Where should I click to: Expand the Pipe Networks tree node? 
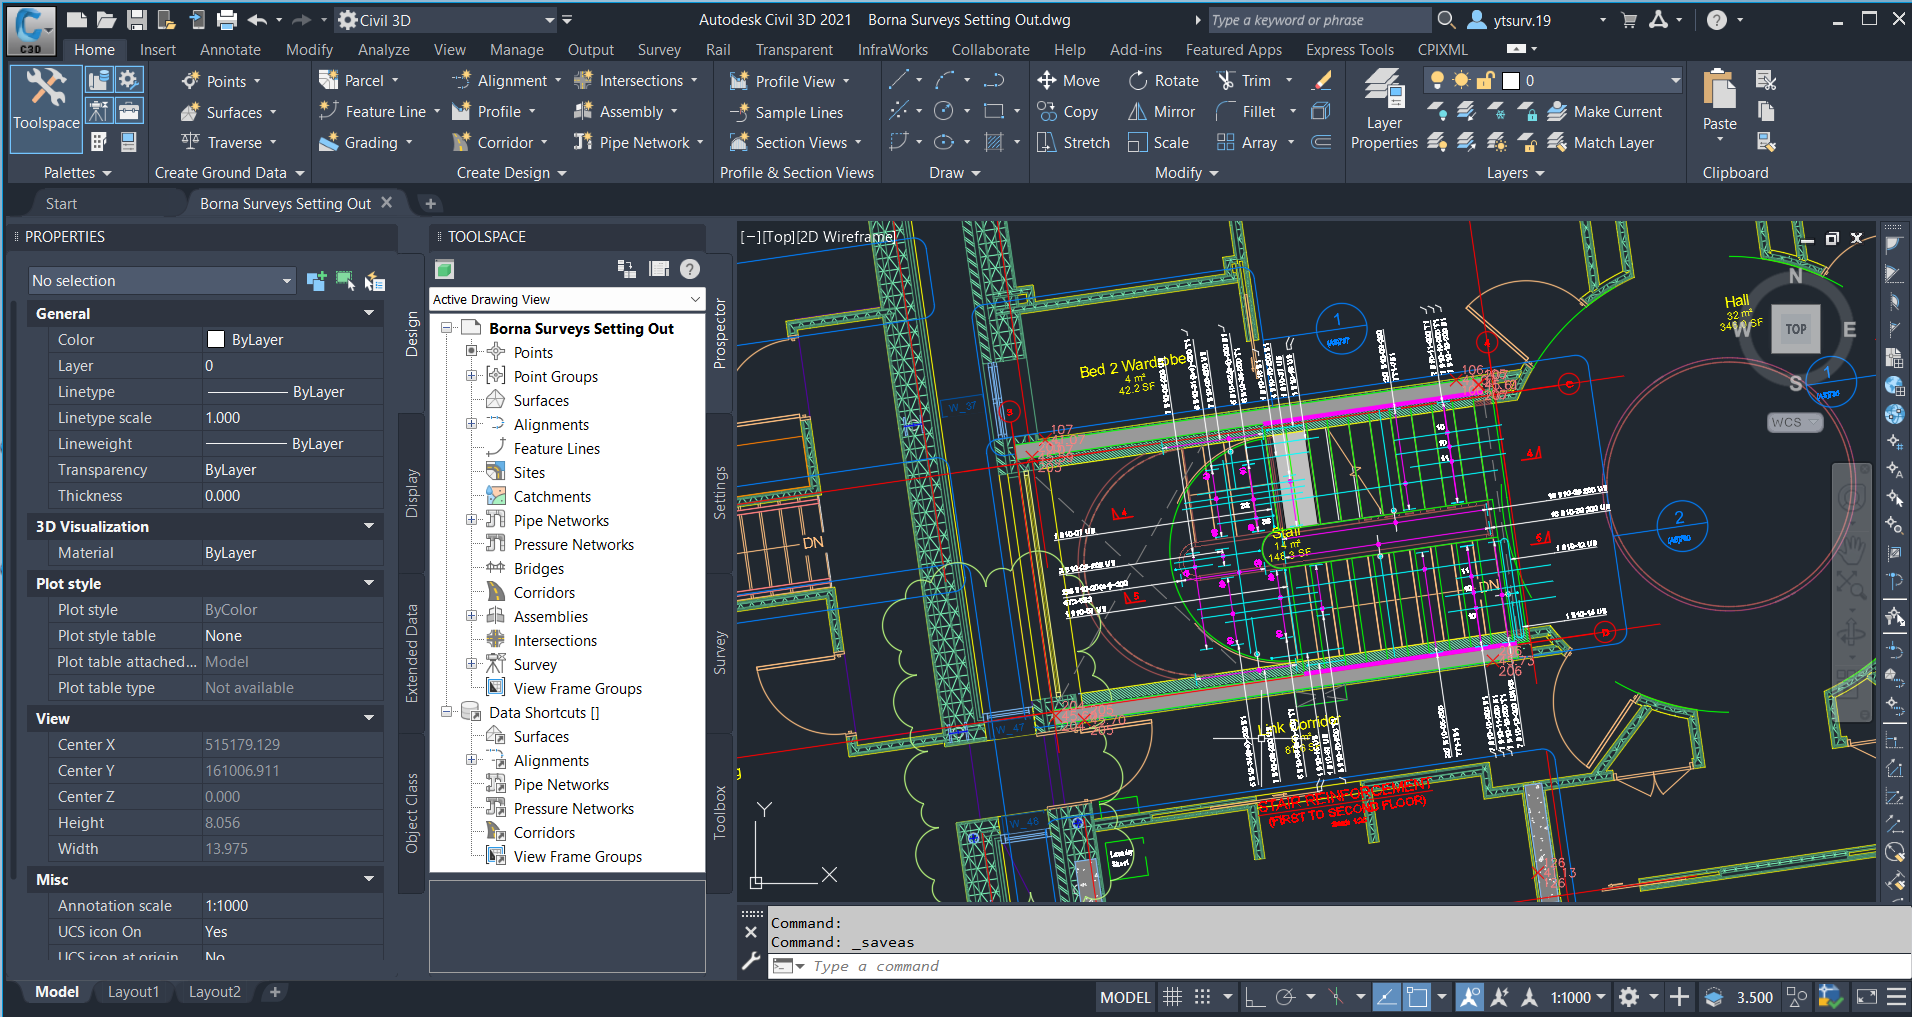click(471, 519)
